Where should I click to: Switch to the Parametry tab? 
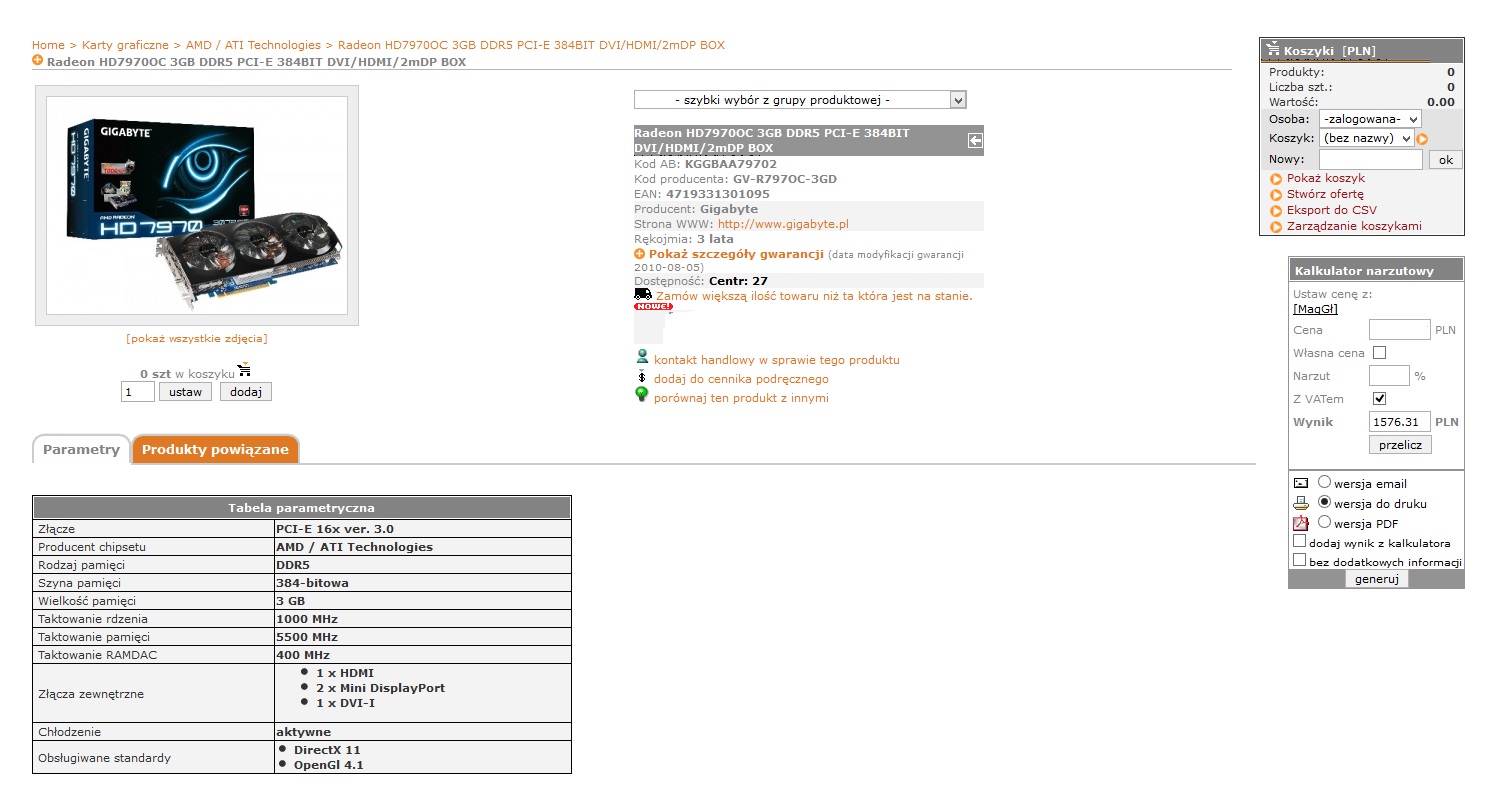81,450
